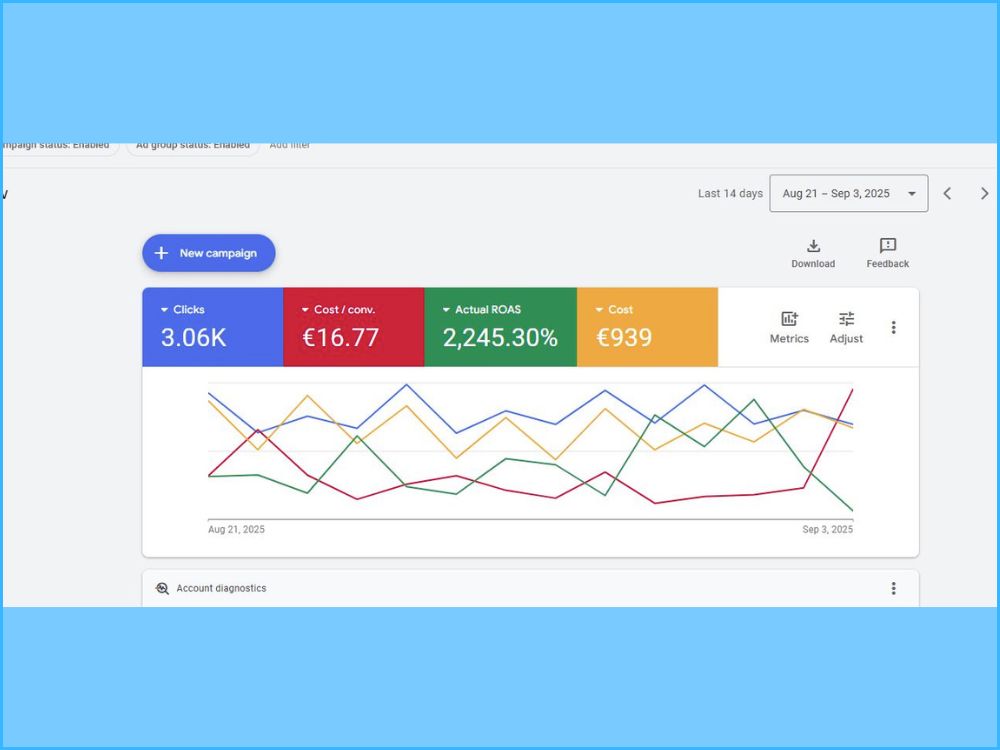This screenshot has width=1000, height=750.
Task: Click the Ad group status: Enabled filter chip
Action: click(193, 147)
